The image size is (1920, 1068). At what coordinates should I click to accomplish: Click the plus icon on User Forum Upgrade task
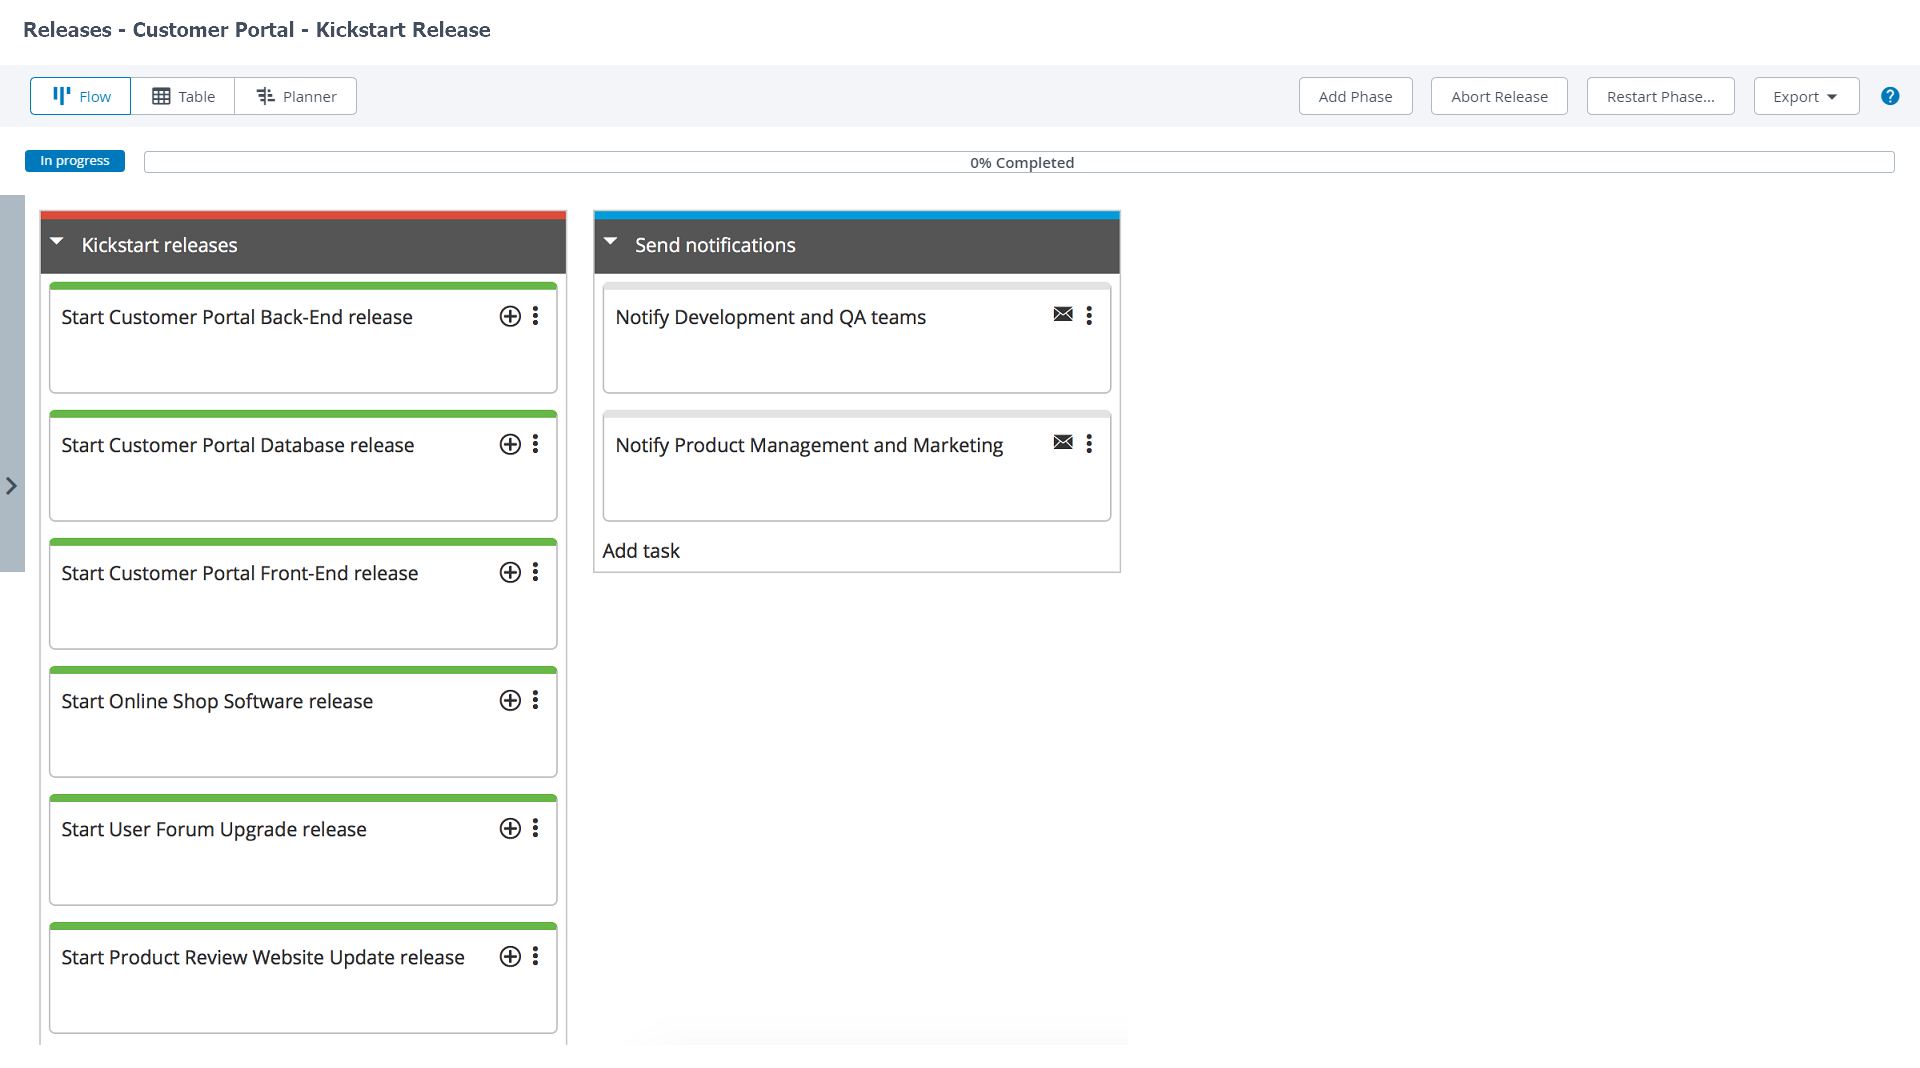tap(510, 828)
